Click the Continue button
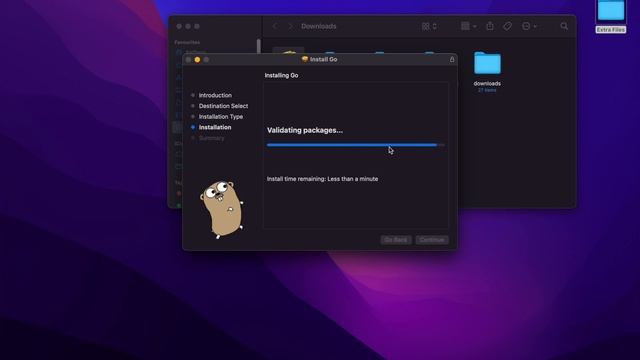Viewport: 640px width, 360px height. tap(432, 240)
